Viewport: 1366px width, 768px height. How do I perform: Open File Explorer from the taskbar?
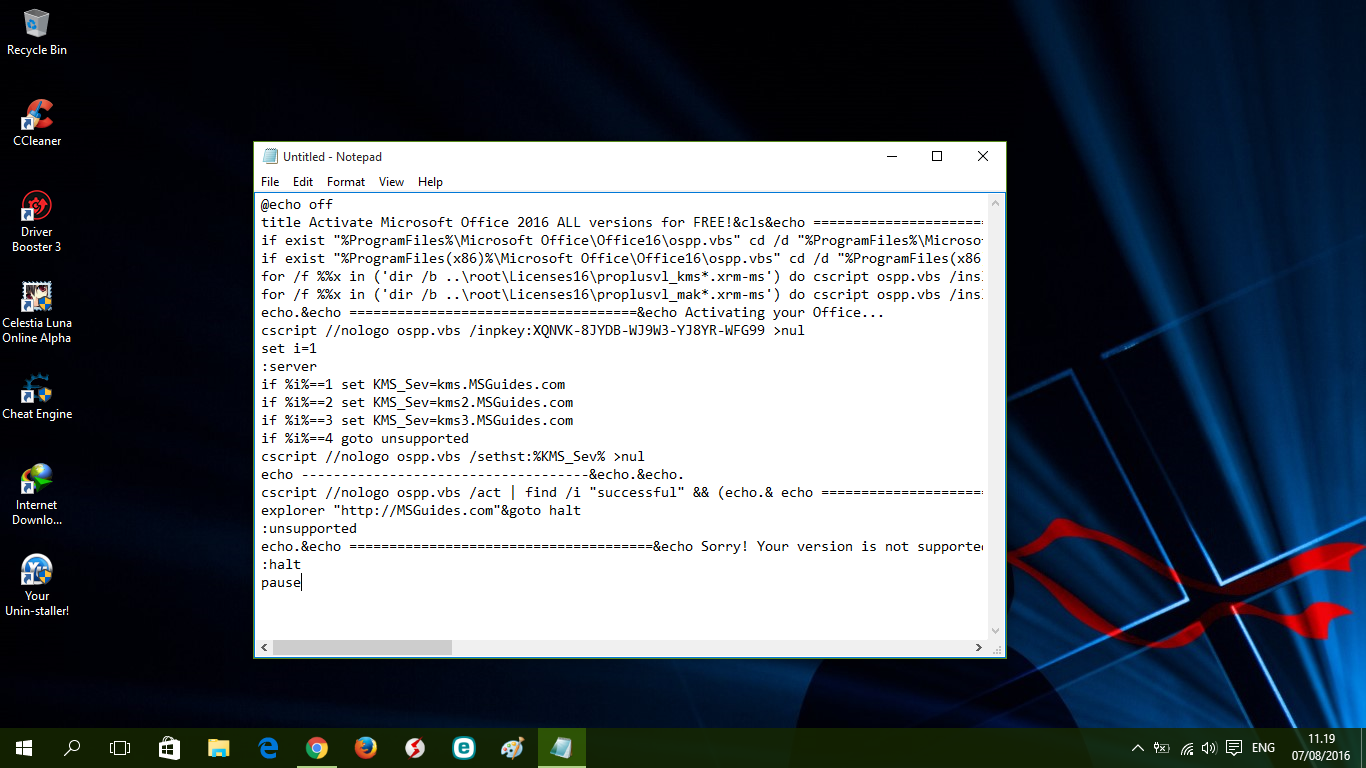(x=218, y=748)
